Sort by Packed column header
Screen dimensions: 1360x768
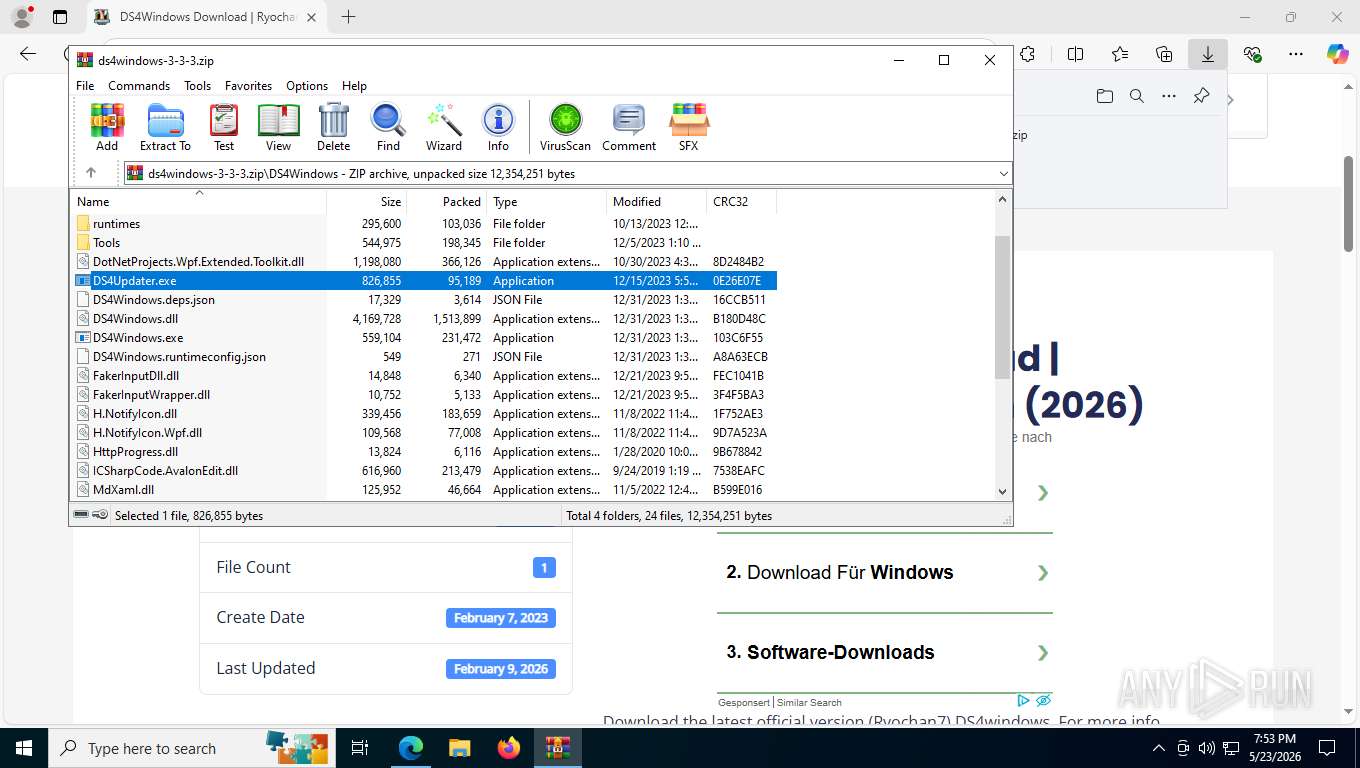pyautogui.click(x=447, y=201)
